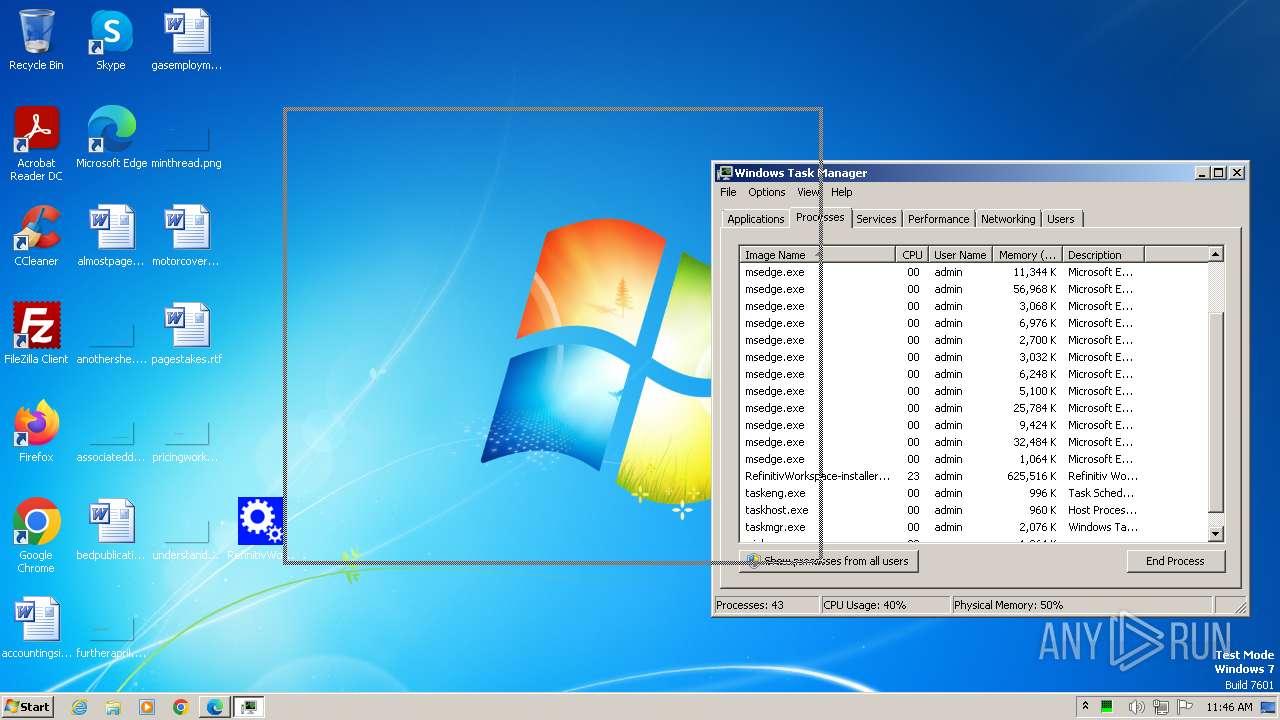The width and height of the screenshot is (1280, 720).
Task: Switch to the Applications tab
Action: [x=756, y=219]
